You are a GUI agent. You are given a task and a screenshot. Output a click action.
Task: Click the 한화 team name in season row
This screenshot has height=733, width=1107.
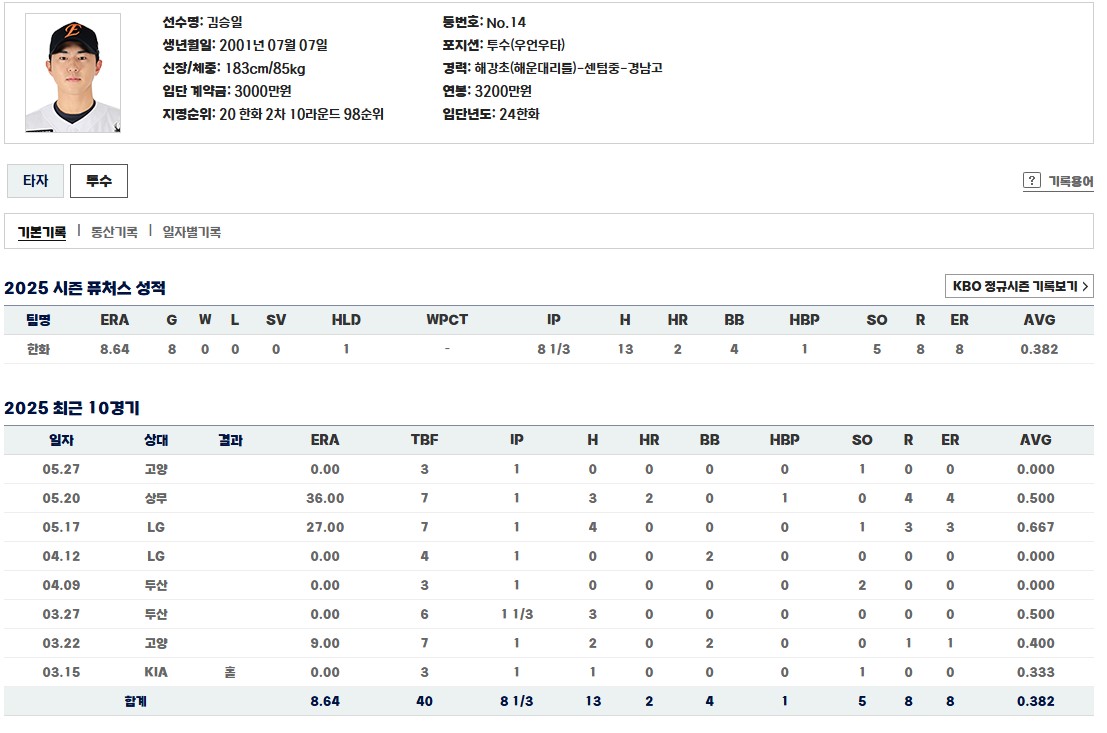[38, 349]
